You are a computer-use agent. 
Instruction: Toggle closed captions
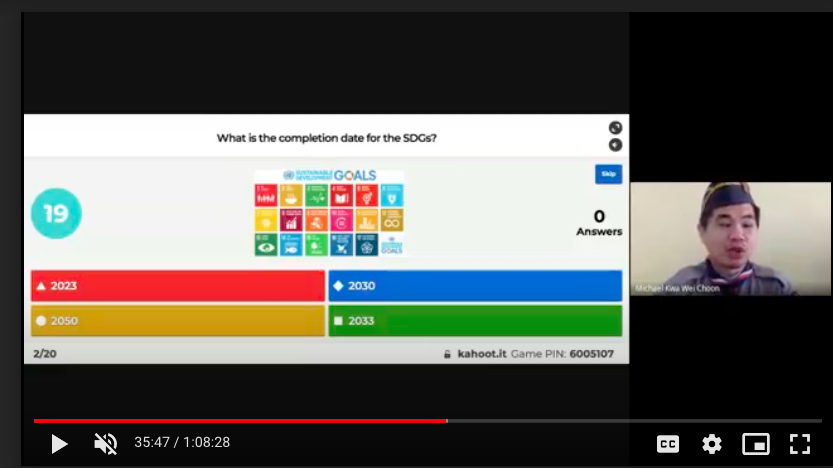[668, 444]
